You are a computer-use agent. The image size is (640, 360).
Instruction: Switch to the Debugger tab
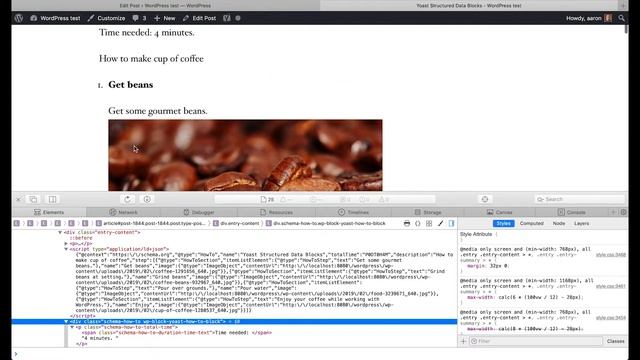coord(199,212)
